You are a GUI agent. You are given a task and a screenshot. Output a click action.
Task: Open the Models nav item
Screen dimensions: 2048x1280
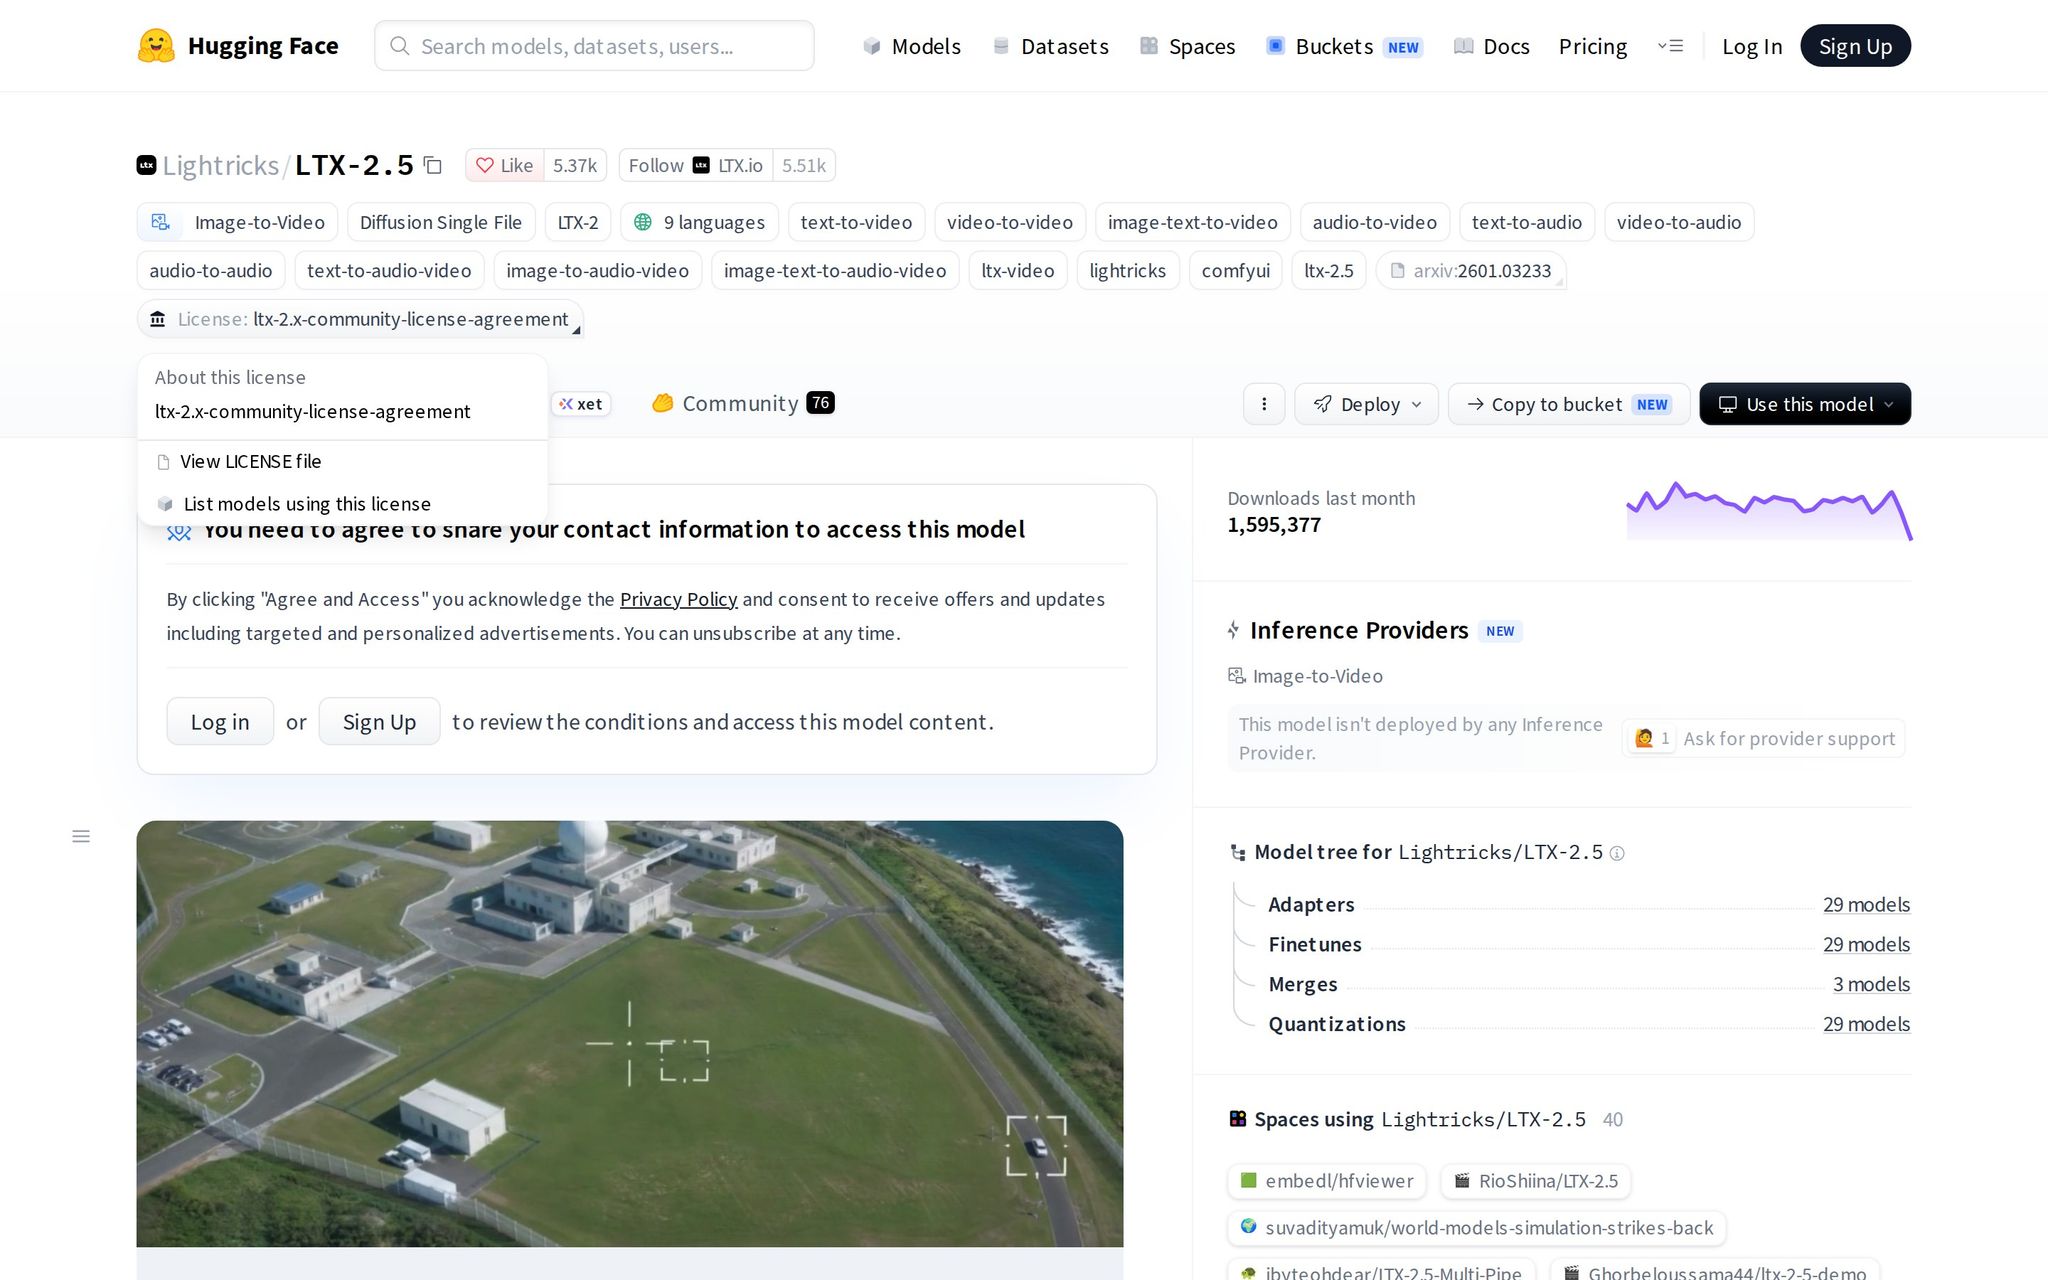[x=912, y=46]
